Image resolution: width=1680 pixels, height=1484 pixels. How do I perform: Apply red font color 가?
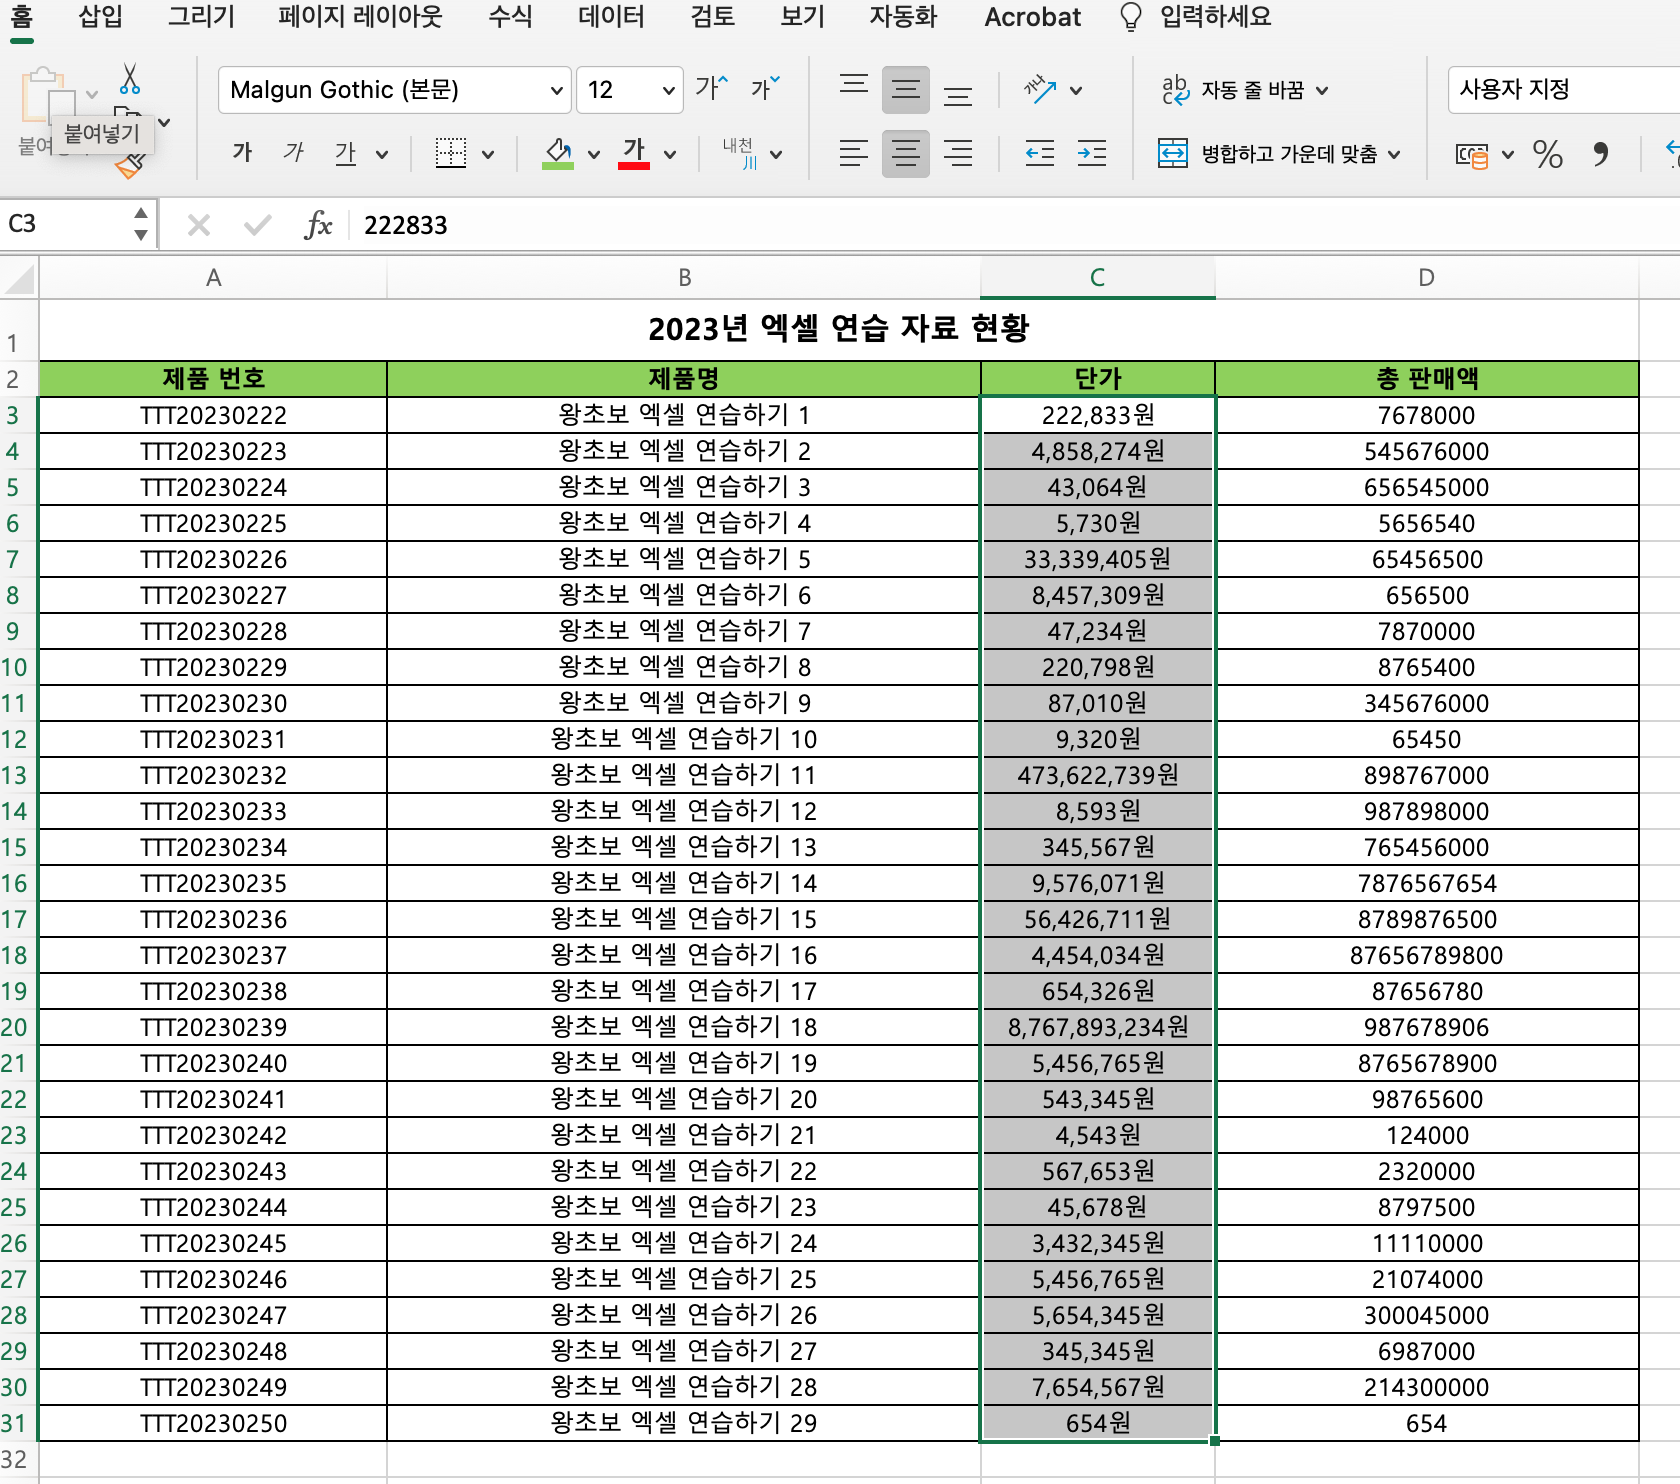(x=634, y=153)
